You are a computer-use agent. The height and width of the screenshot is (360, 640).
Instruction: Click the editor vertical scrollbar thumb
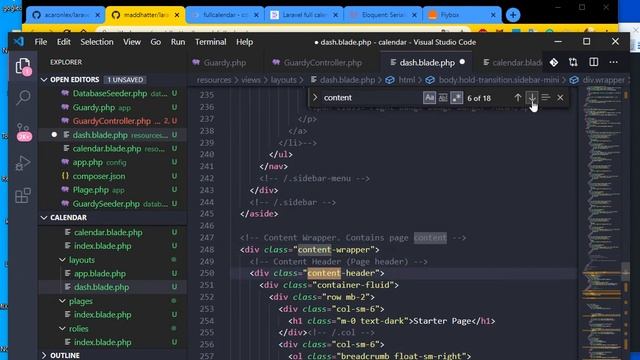(x=626, y=271)
